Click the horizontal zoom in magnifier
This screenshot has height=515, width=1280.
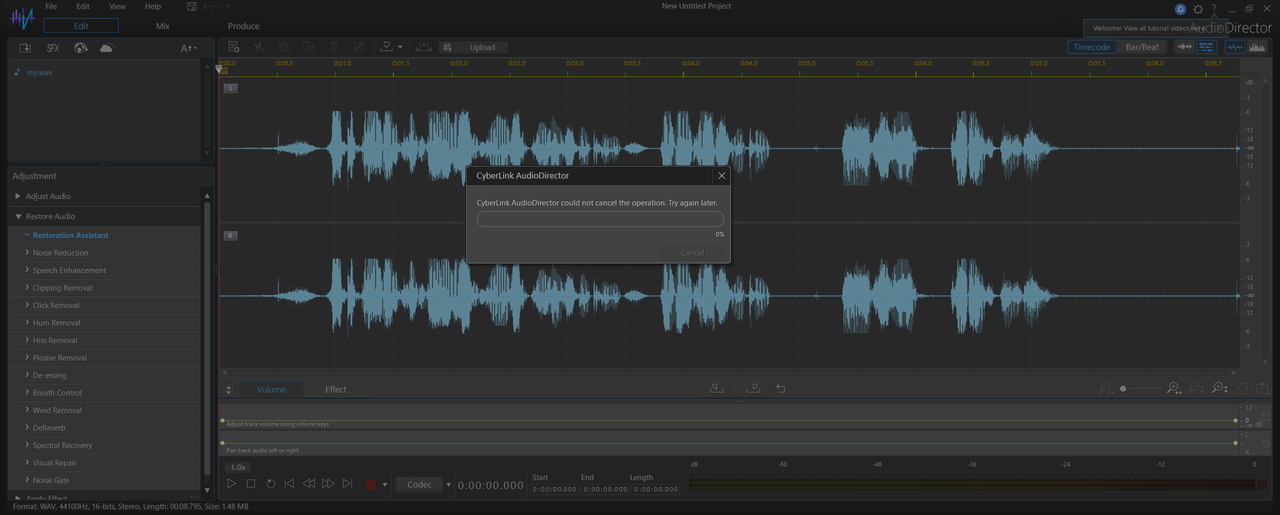tap(1174, 388)
